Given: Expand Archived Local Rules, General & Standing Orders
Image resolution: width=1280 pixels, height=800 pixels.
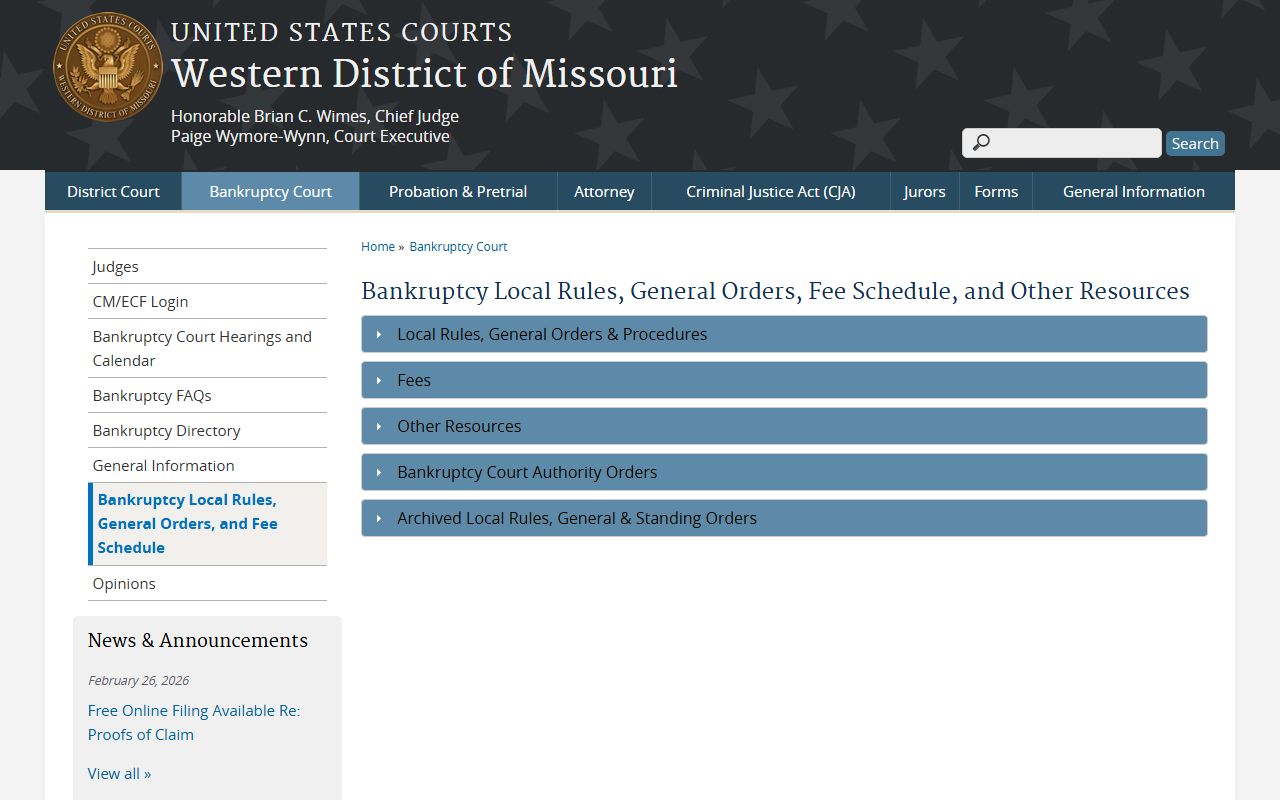Looking at the screenshot, I should (x=784, y=518).
